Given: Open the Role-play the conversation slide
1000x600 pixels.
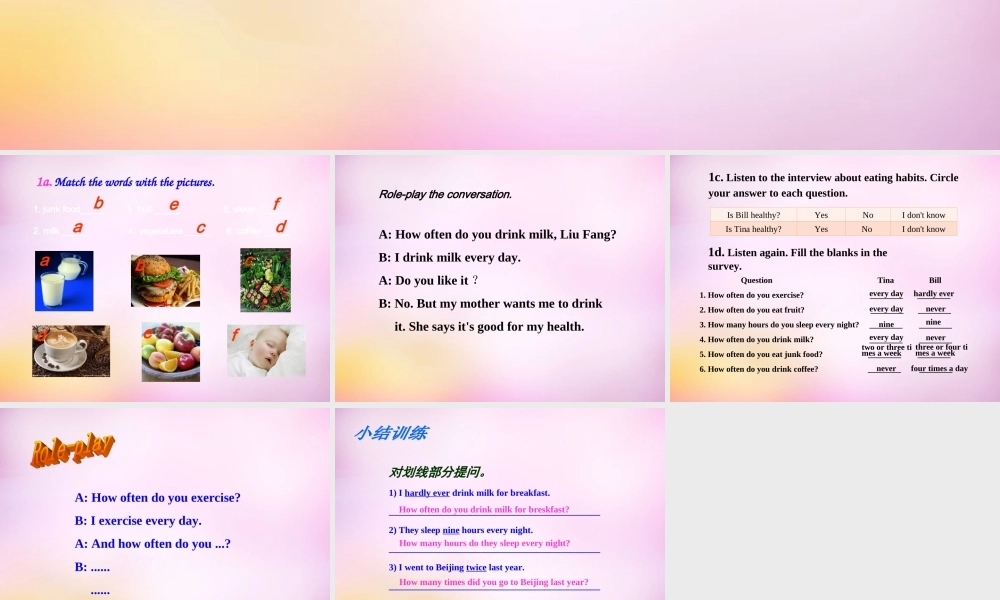Looking at the screenshot, I should 500,278.
